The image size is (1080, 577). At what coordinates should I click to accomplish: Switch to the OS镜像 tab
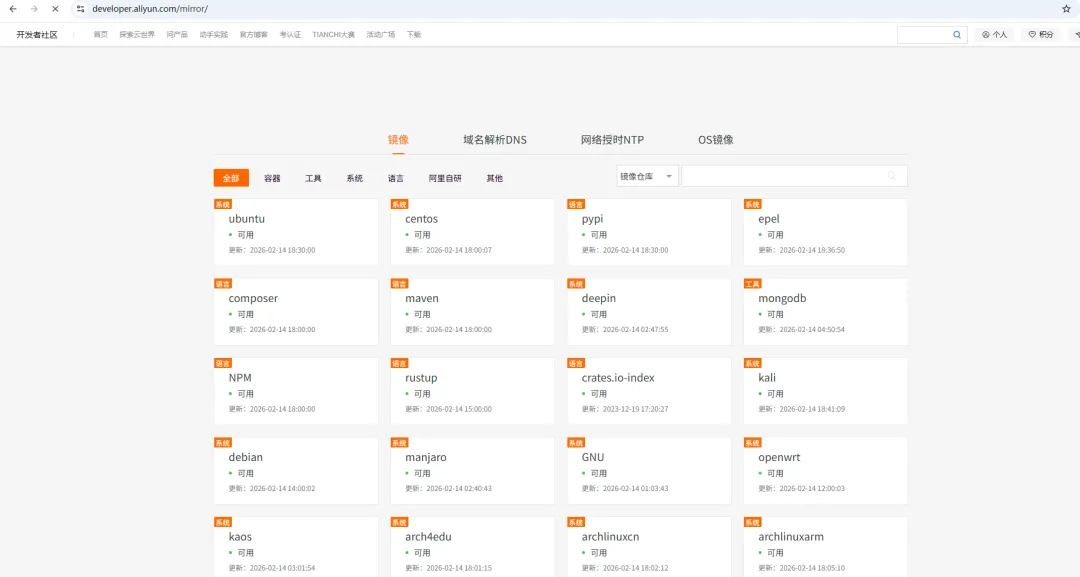(x=716, y=140)
